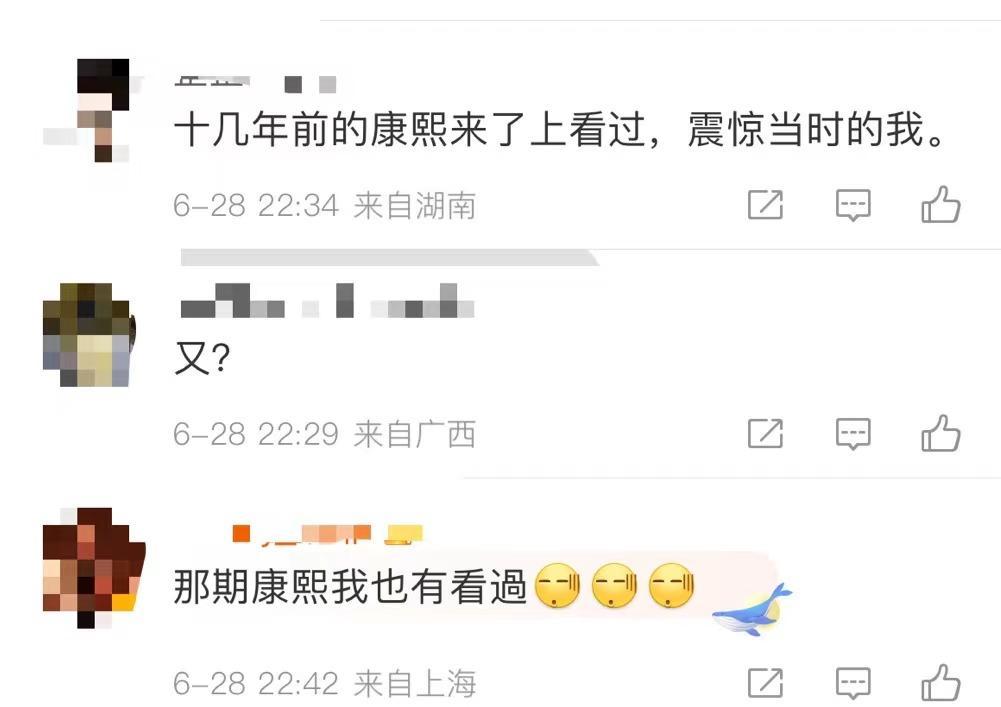The height and width of the screenshot is (707, 1001).
Task: Repost the comment posted at 22:34
Action: [765, 205]
